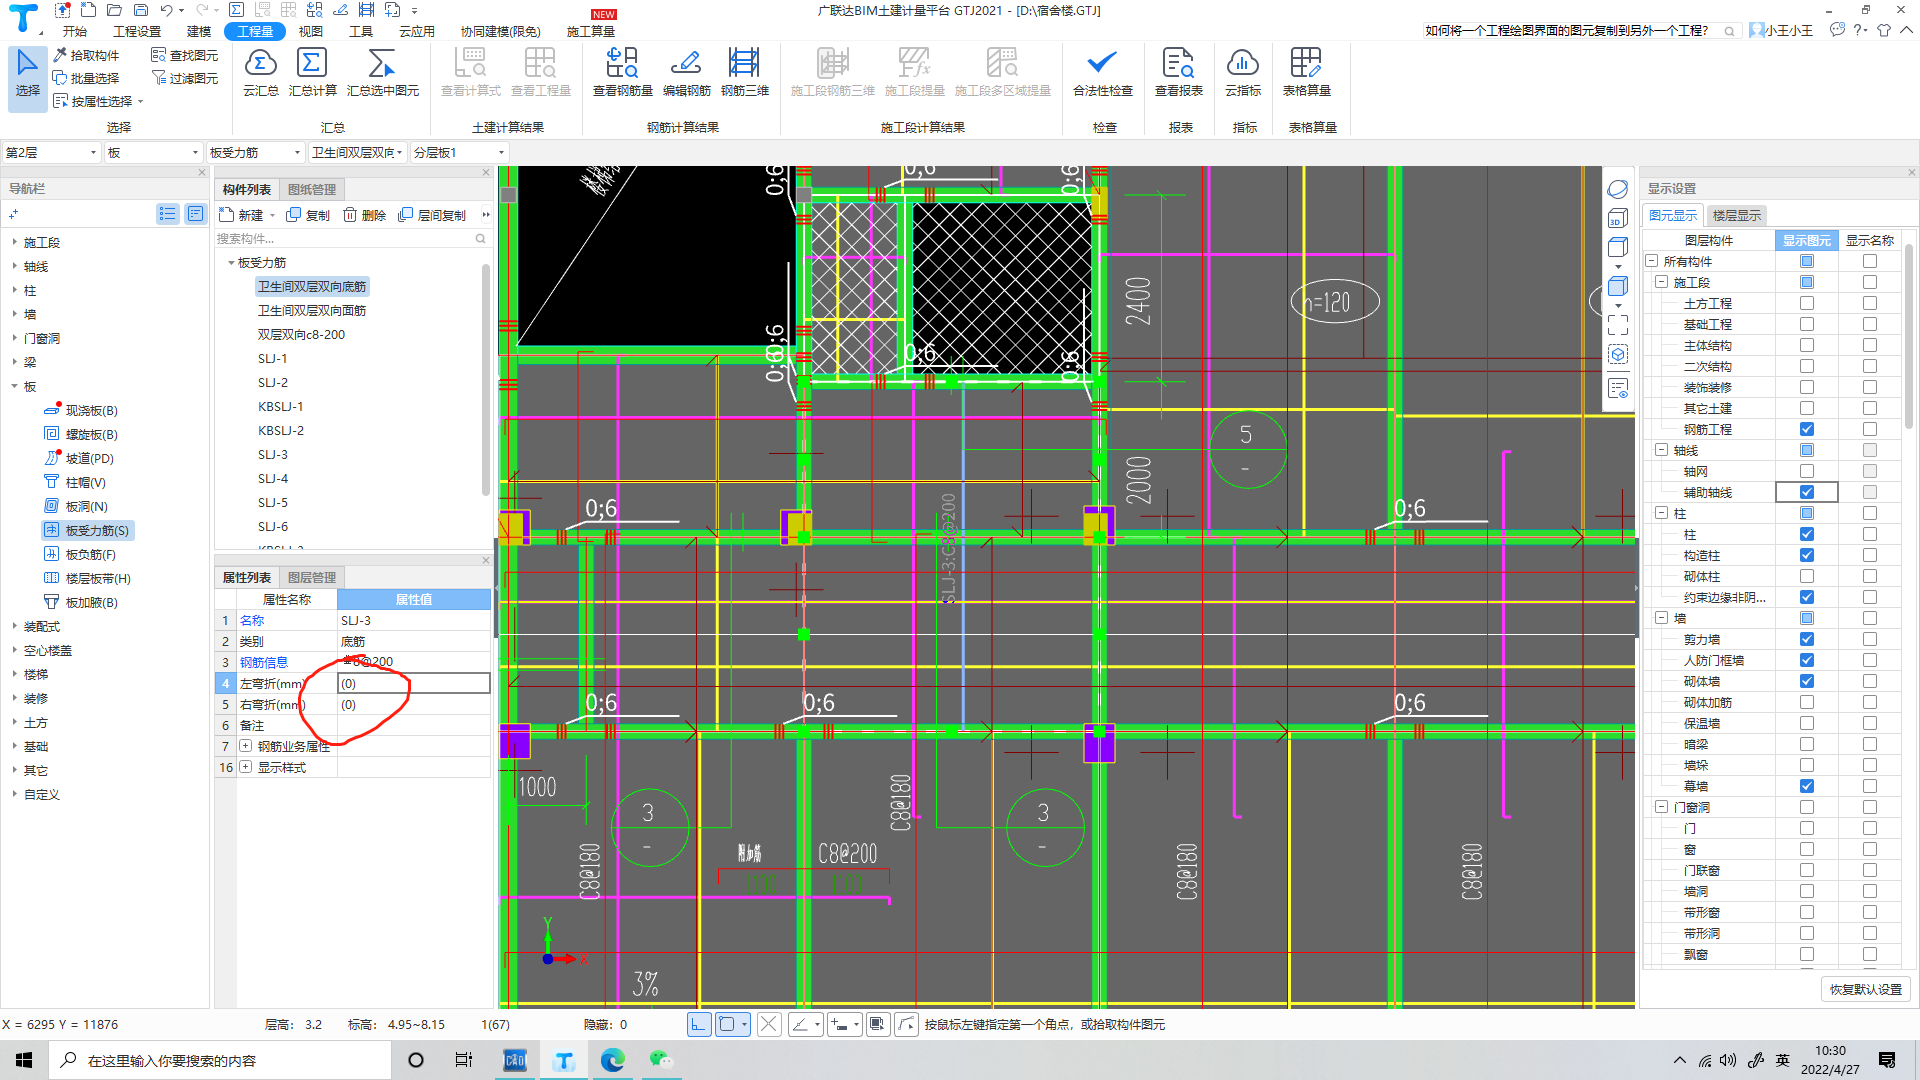Click 查找图元 tool
The width and height of the screenshot is (1920, 1080).
184,55
